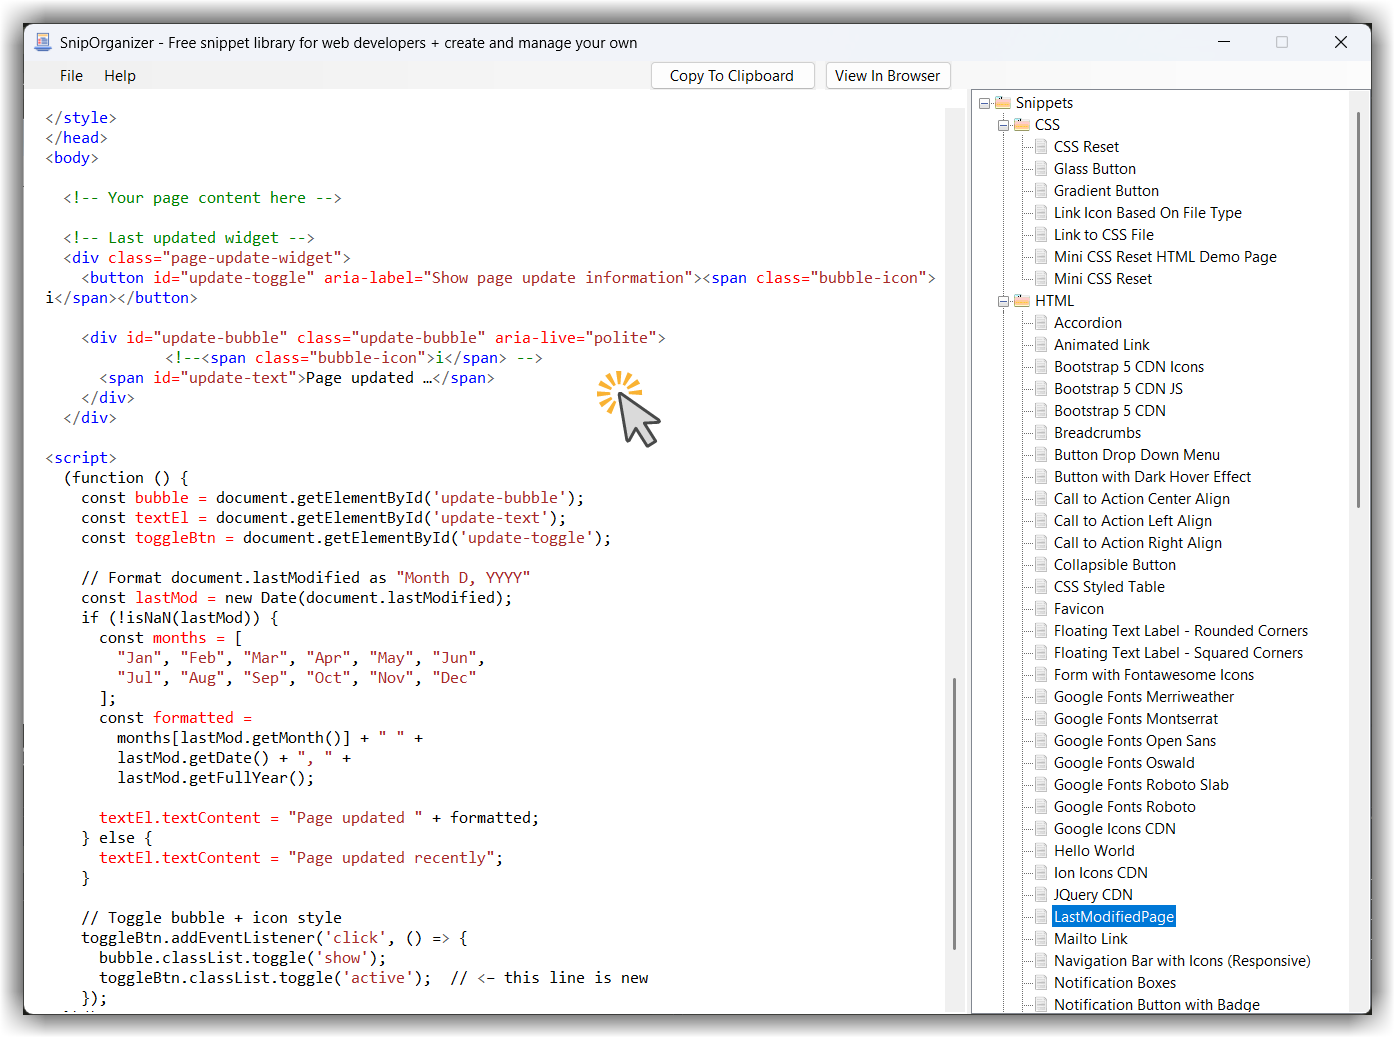Click the SnipOrganizer app icon in title bar

pos(43,42)
